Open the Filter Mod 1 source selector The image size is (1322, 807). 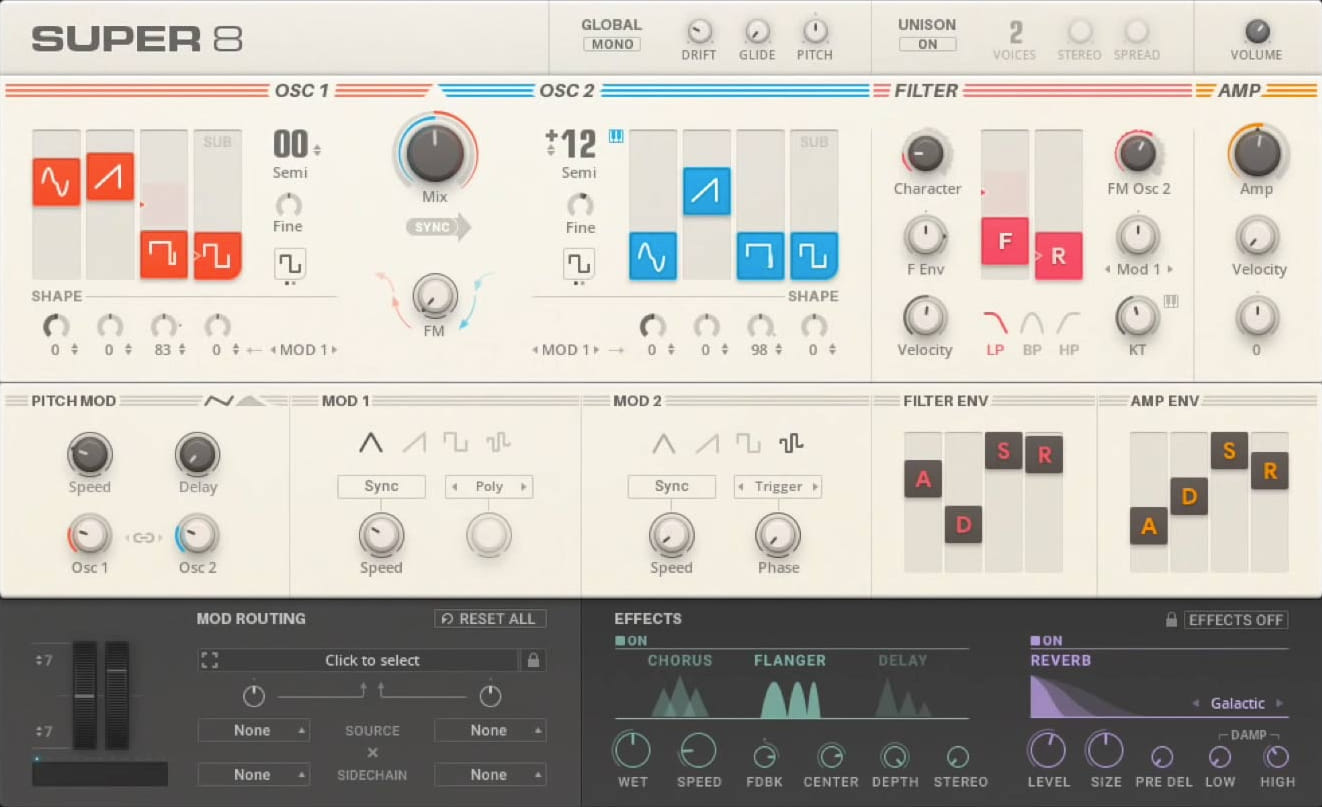[1138, 269]
